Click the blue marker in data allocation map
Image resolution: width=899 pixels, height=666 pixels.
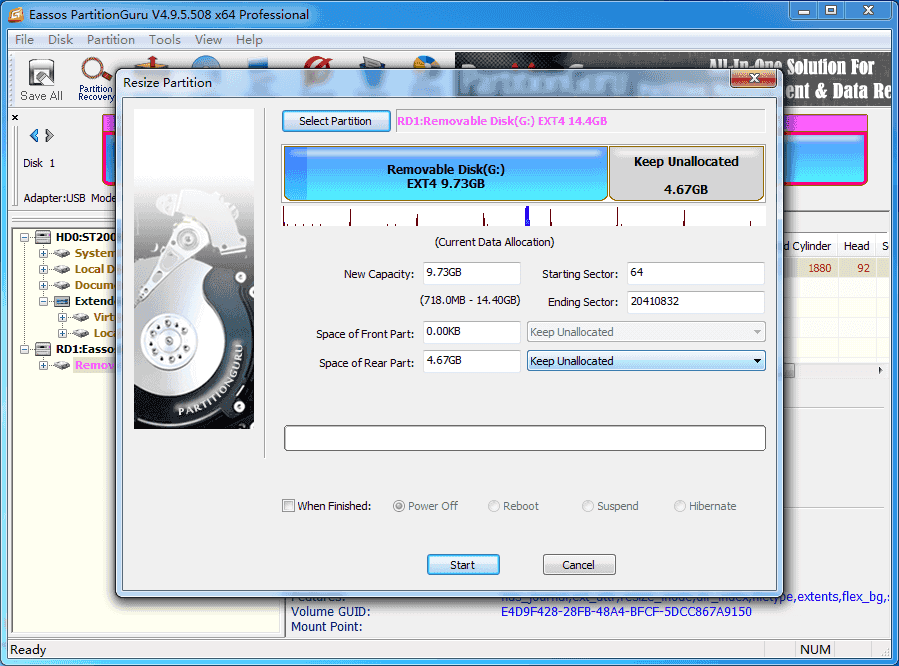[x=527, y=216]
